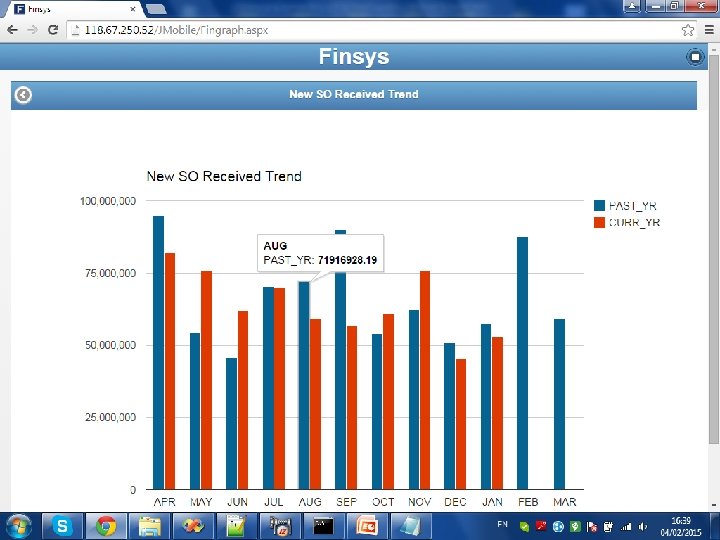Reload the page with the refresh icon
The height and width of the screenshot is (540, 720).
[53, 30]
